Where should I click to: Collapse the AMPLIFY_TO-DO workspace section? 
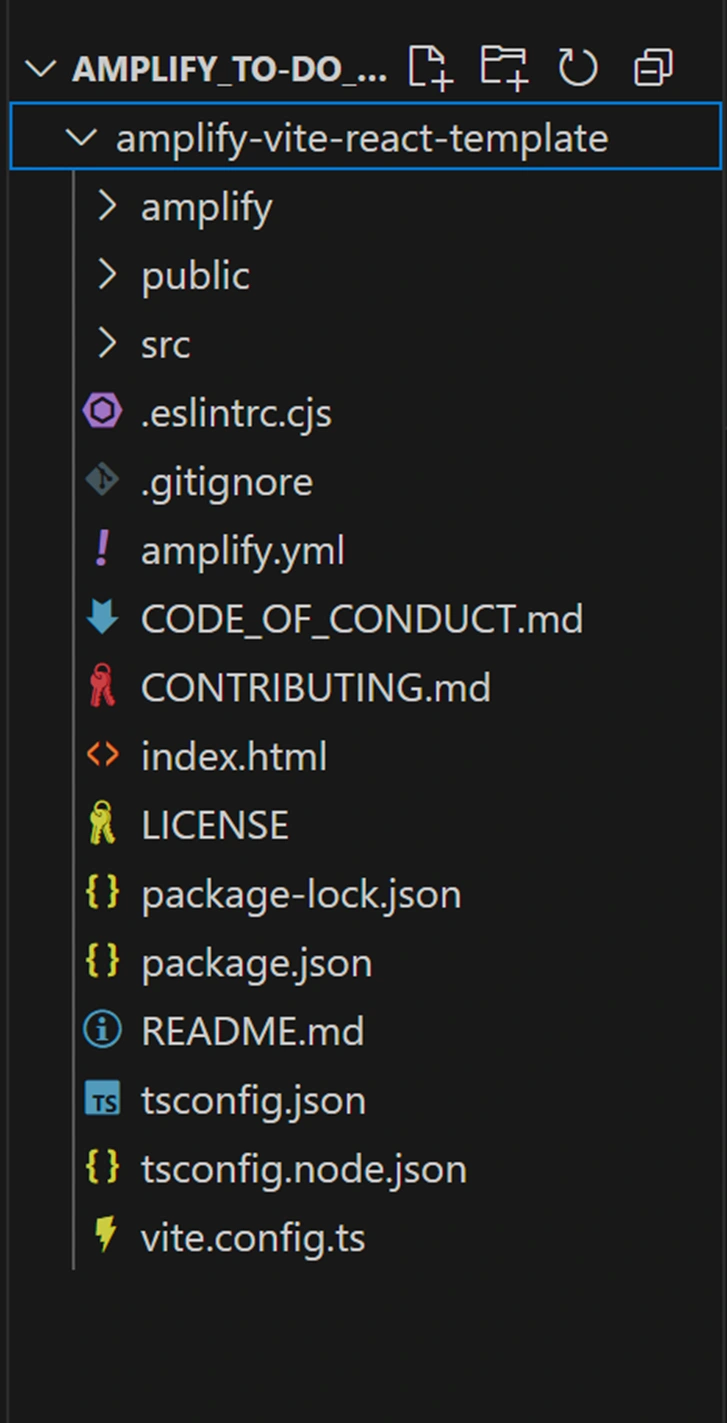(41, 69)
